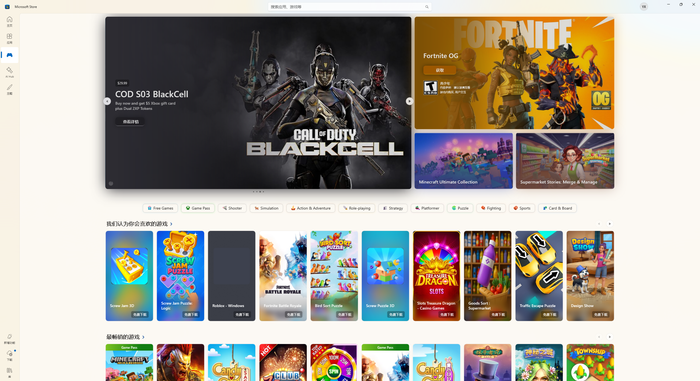
Task: Expand the best-selling games section header
Action: 125,337
